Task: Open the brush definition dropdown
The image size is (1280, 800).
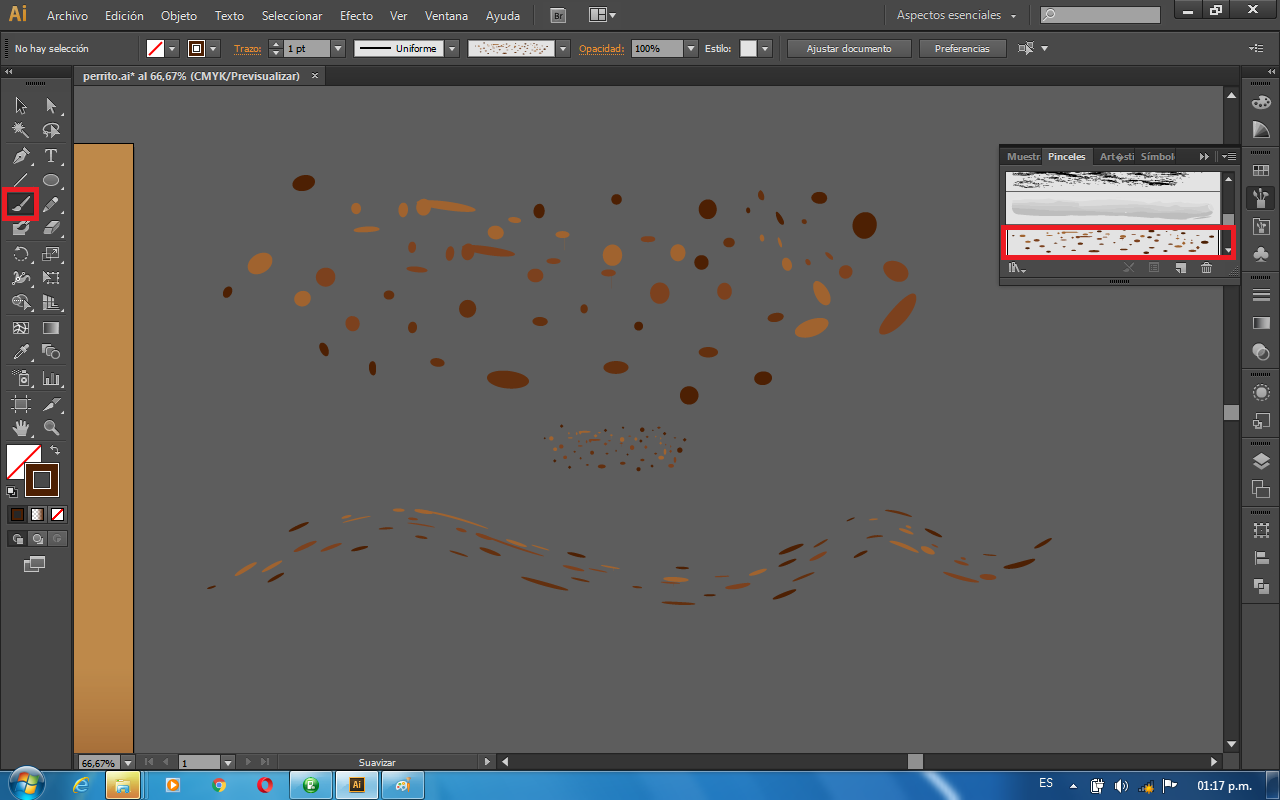Action: tap(563, 48)
